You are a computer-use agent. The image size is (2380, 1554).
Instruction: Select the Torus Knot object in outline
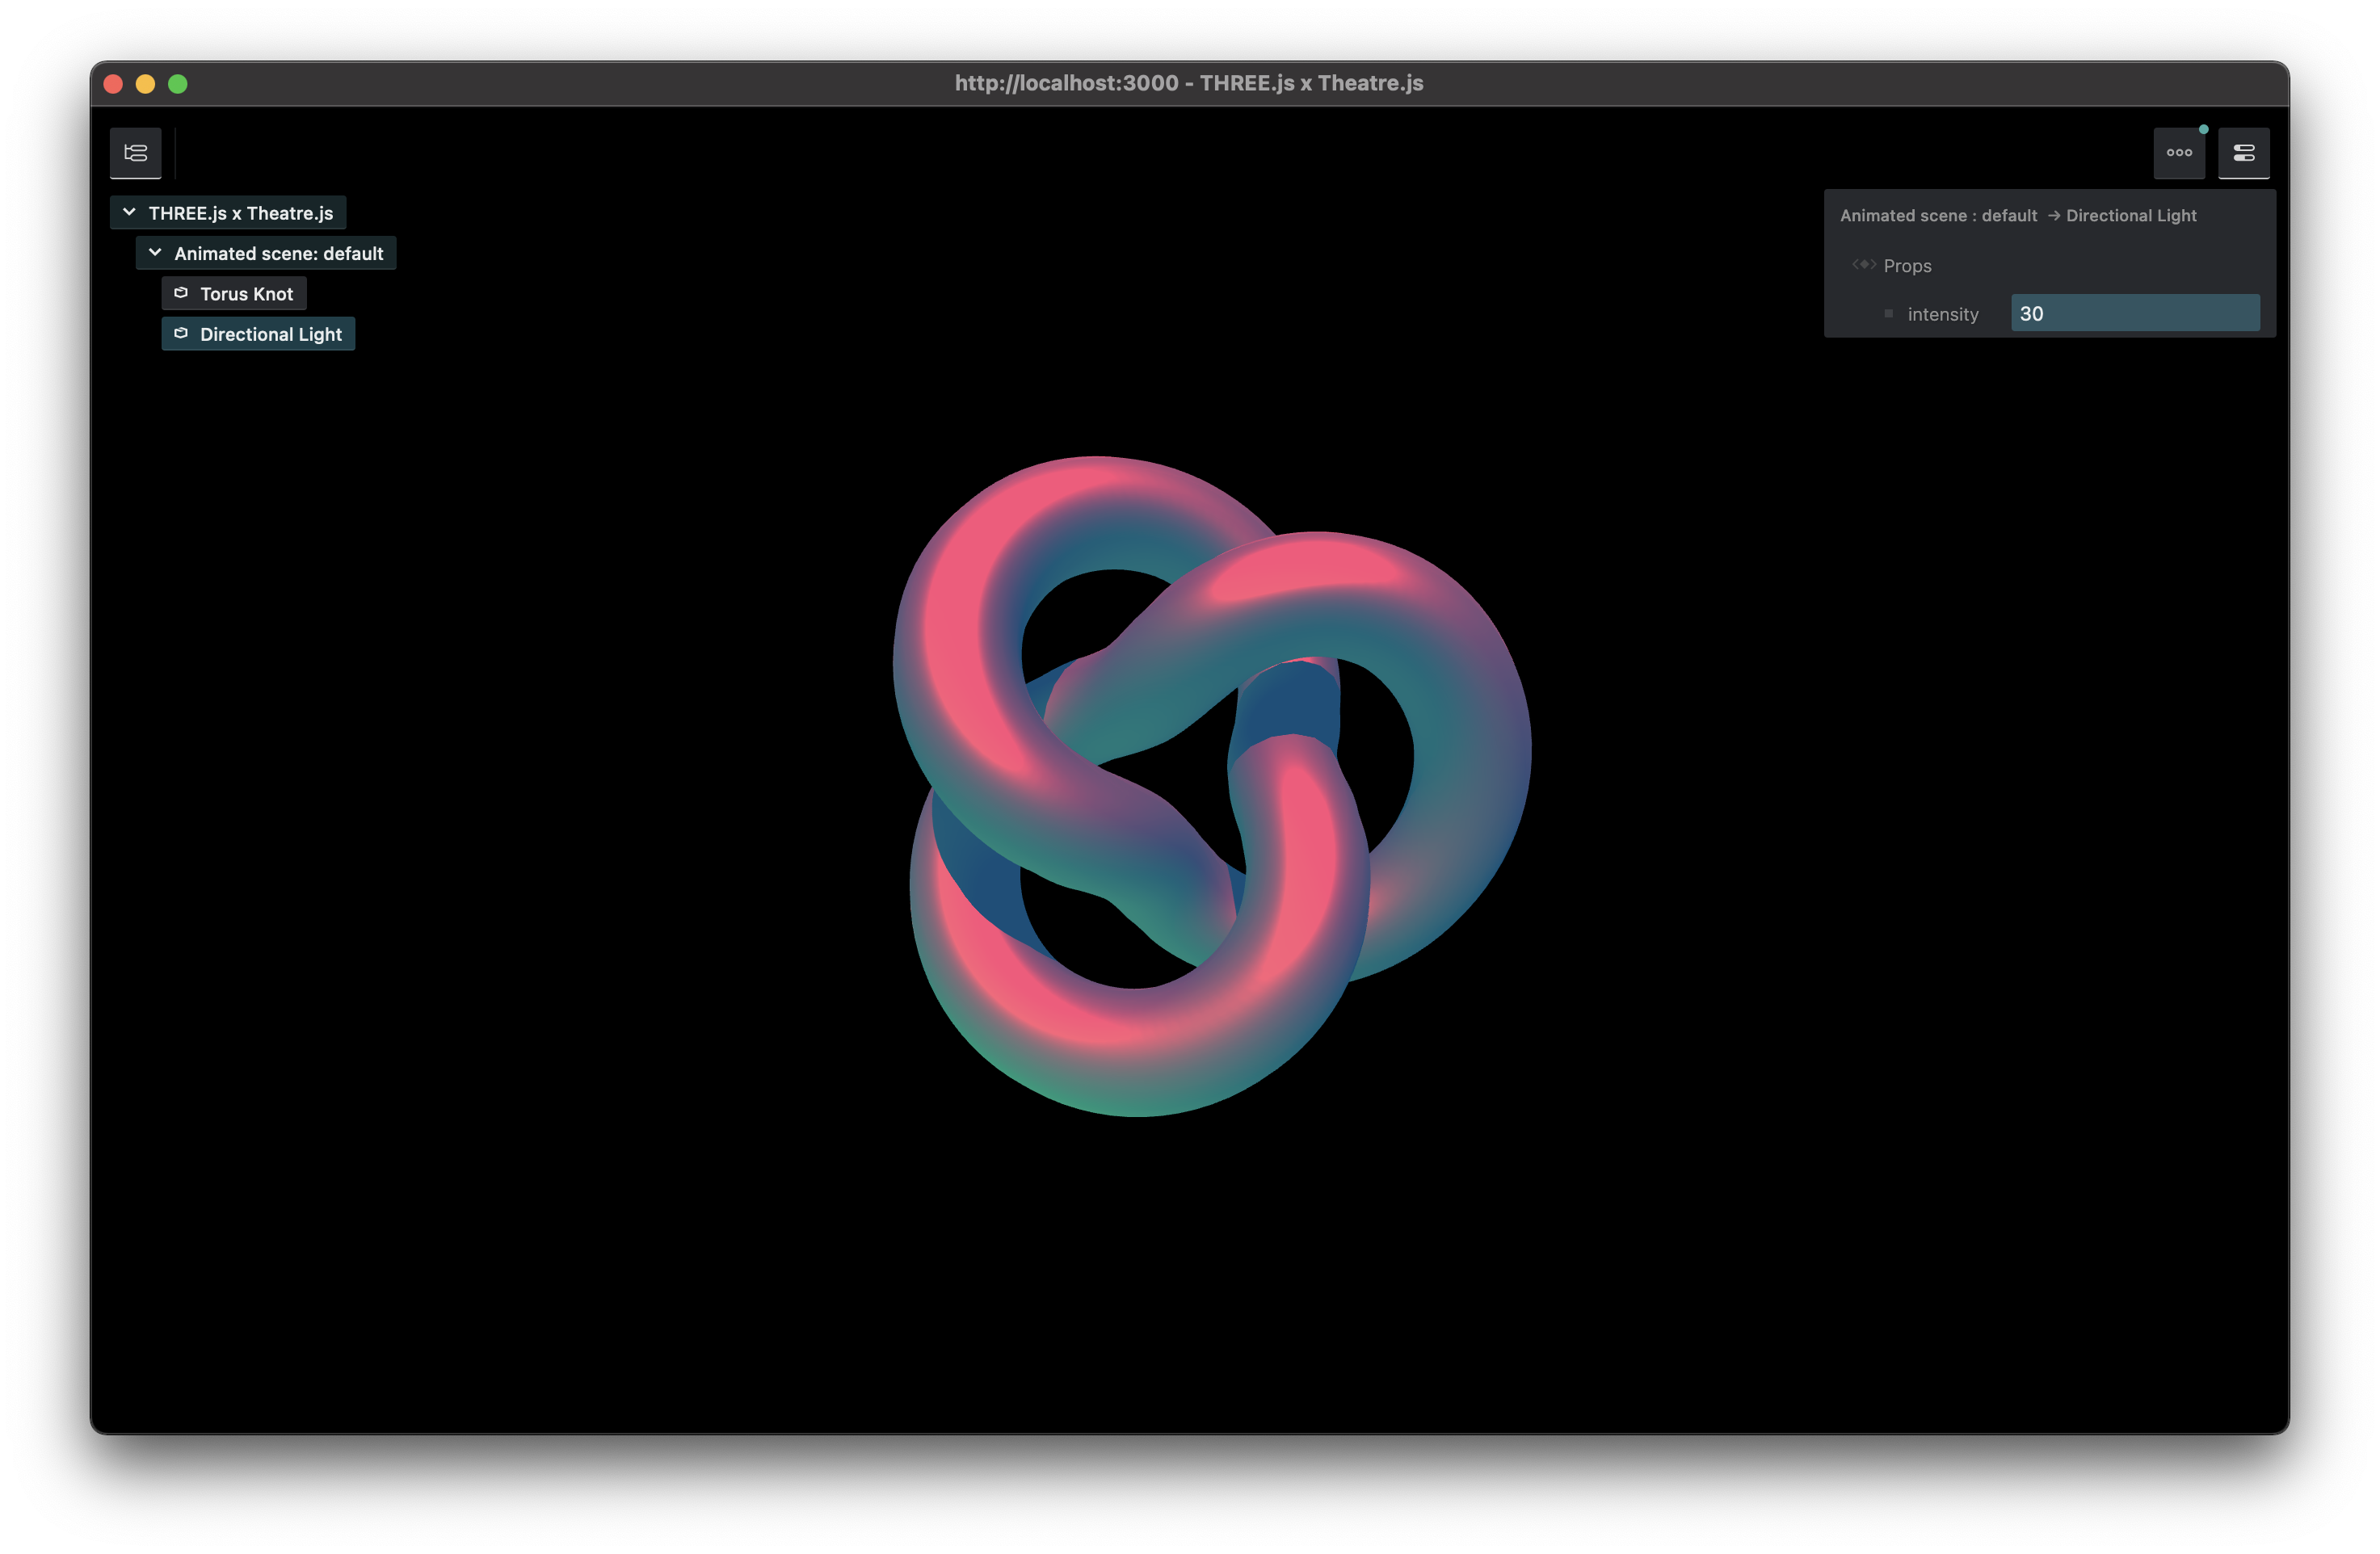(x=246, y=294)
